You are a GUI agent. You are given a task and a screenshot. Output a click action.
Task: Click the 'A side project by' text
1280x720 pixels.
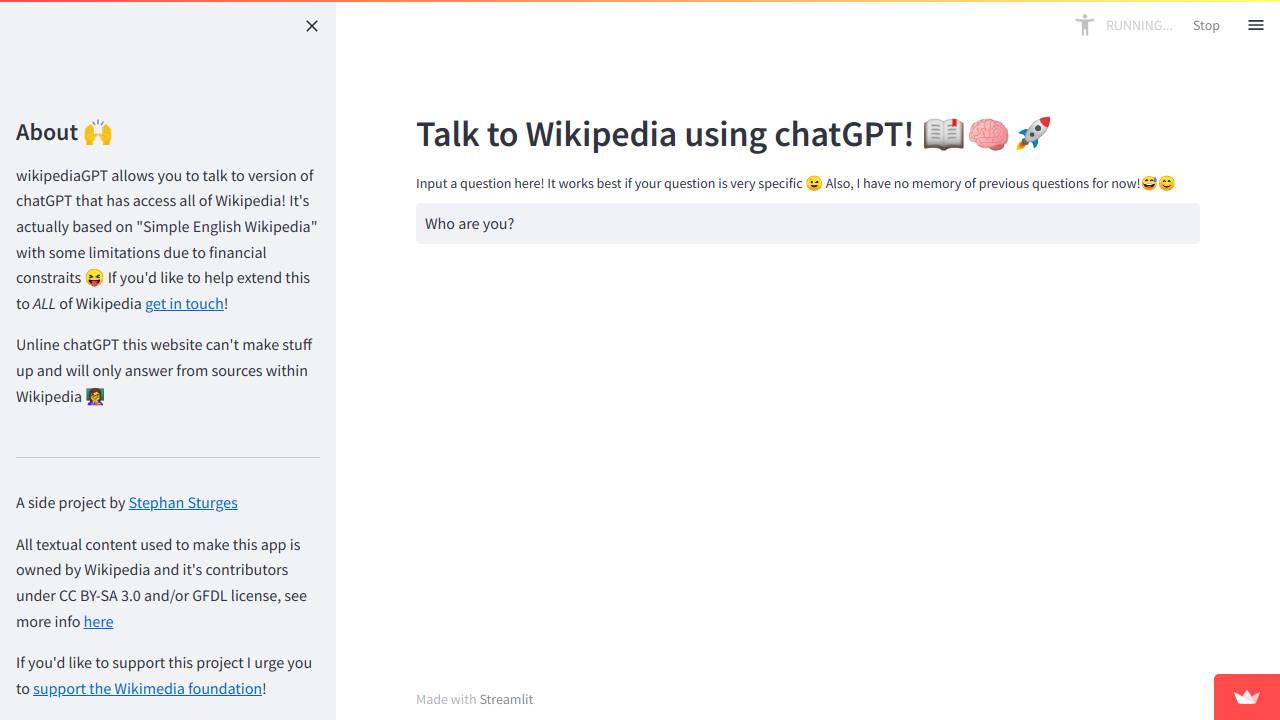coord(71,502)
